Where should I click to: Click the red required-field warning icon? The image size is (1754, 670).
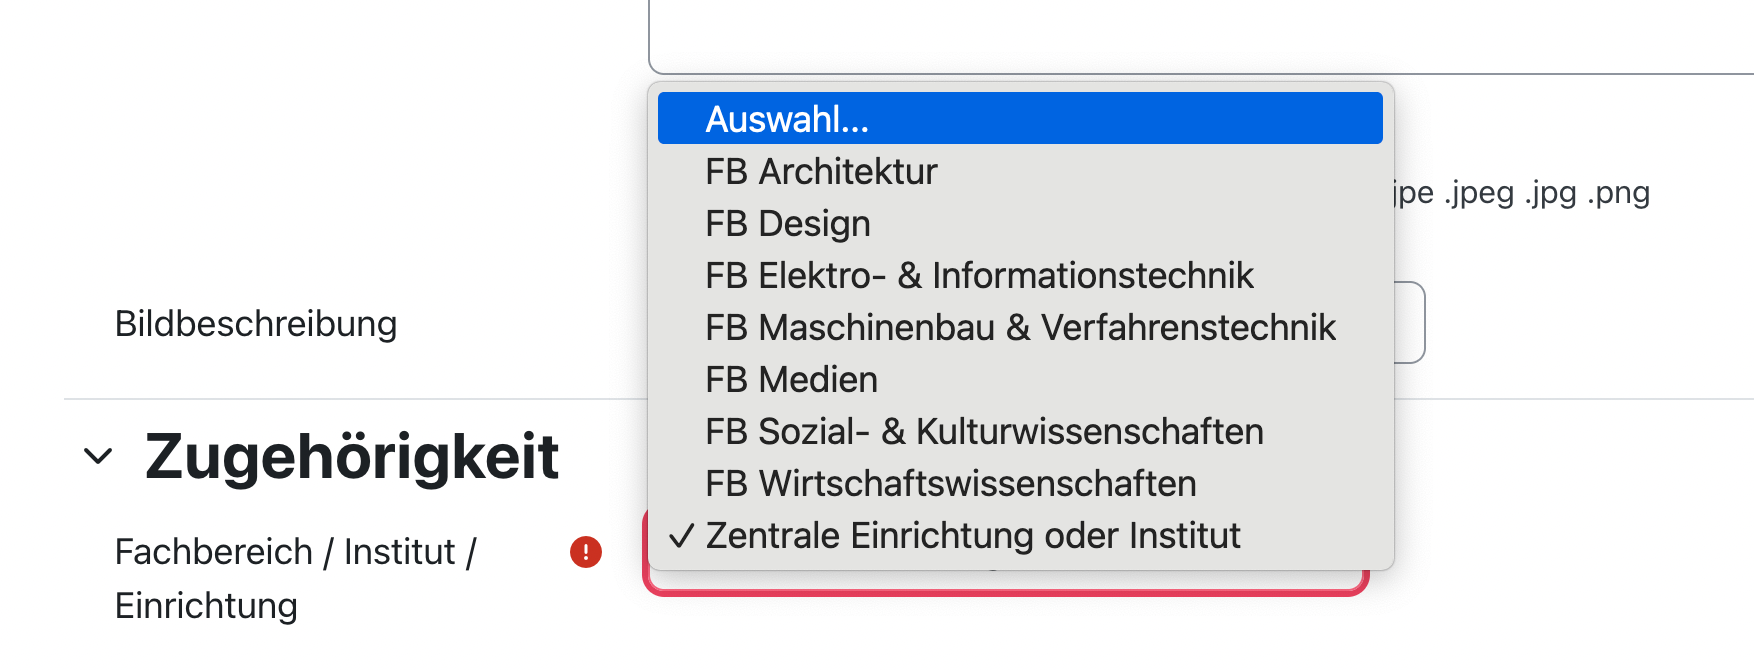586,552
